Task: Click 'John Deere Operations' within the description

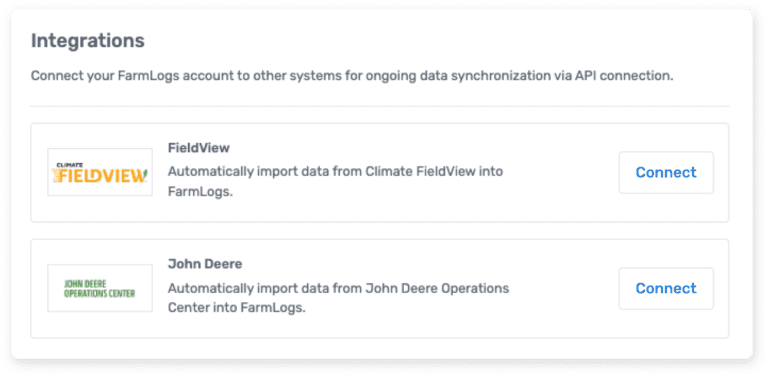Action: (437, 288)
